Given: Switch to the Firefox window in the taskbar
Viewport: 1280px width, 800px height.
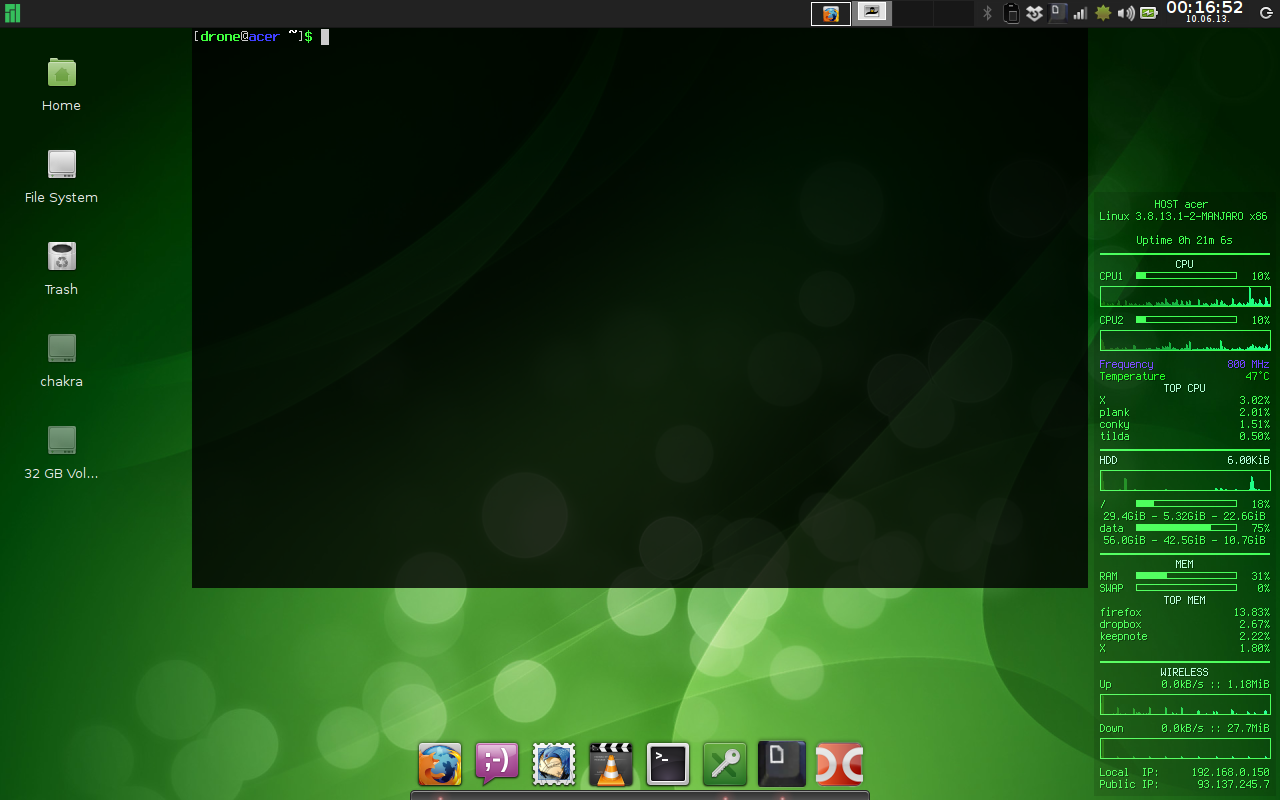Looking at the screenshot, I should click(x=831, y=13).
